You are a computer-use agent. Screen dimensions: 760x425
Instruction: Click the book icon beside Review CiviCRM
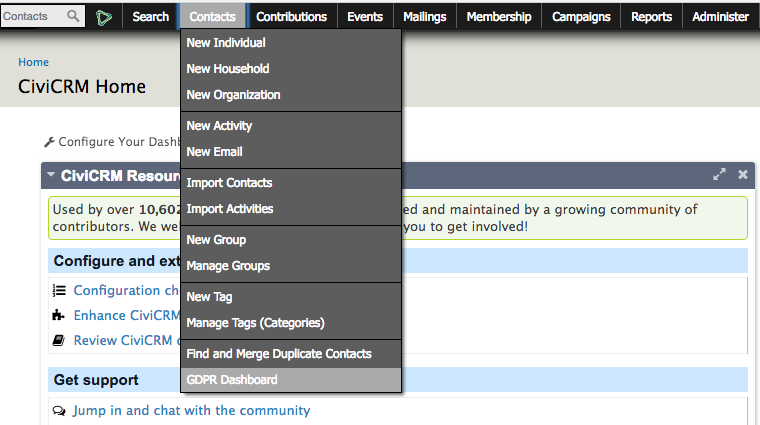point(59,340)
